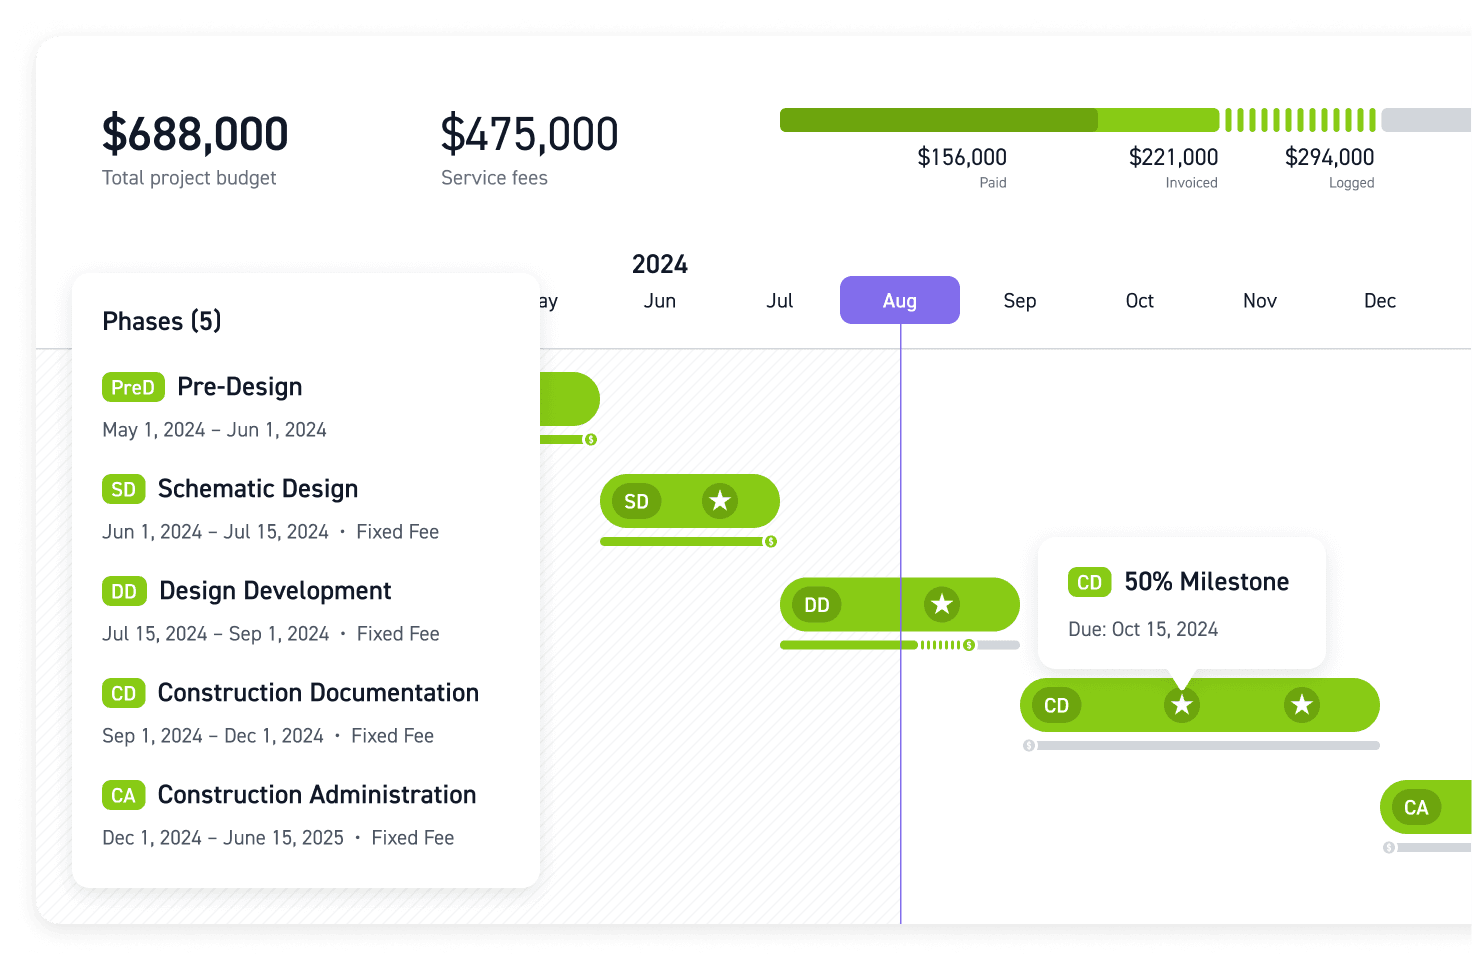Select the highlighted Aug month tab

(x=899, y=300)
